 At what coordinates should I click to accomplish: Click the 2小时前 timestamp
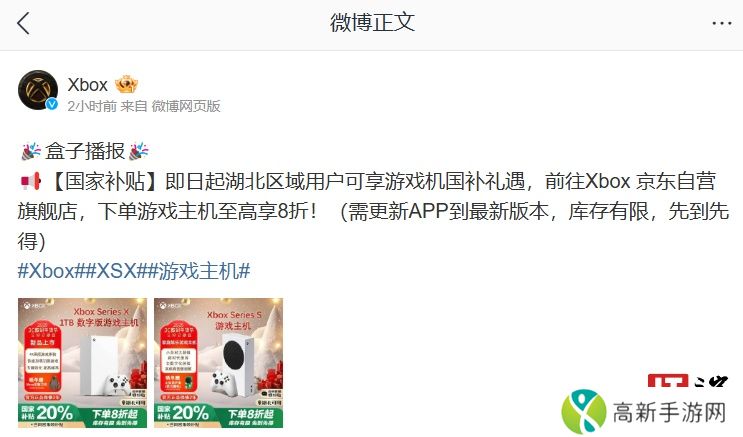[92, 106]
